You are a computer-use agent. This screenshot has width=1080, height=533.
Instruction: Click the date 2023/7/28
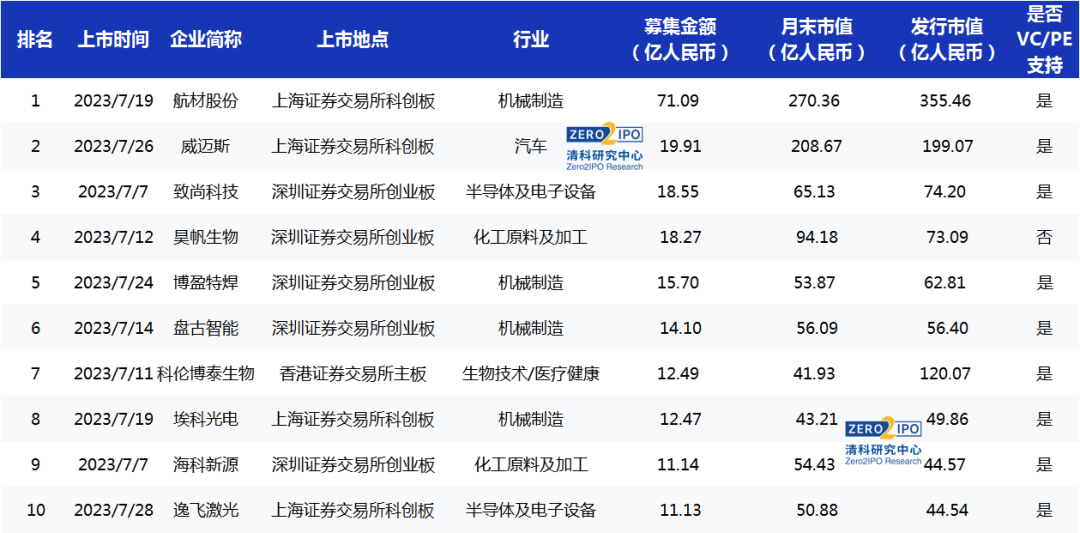pyautogui.click(x=114, y=510)
